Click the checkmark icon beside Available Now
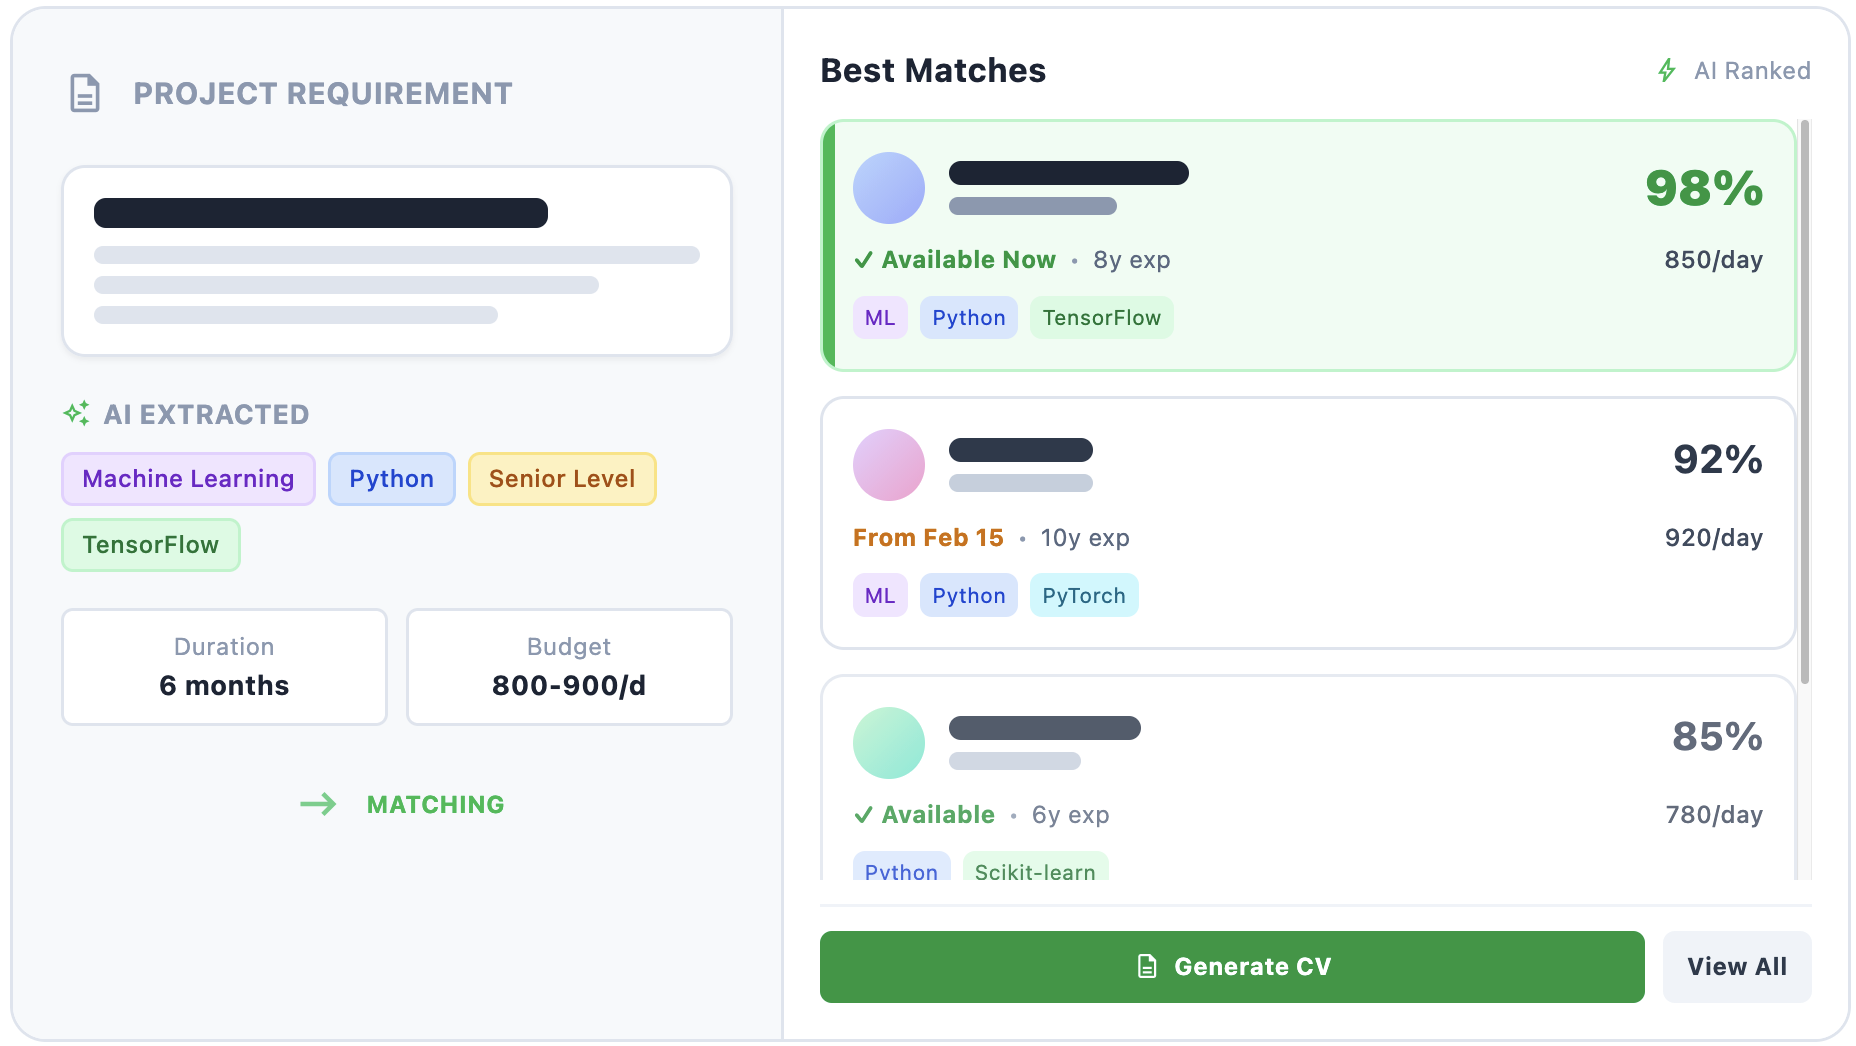Screen dimensions: 1856x1046 tap(862, 259)
